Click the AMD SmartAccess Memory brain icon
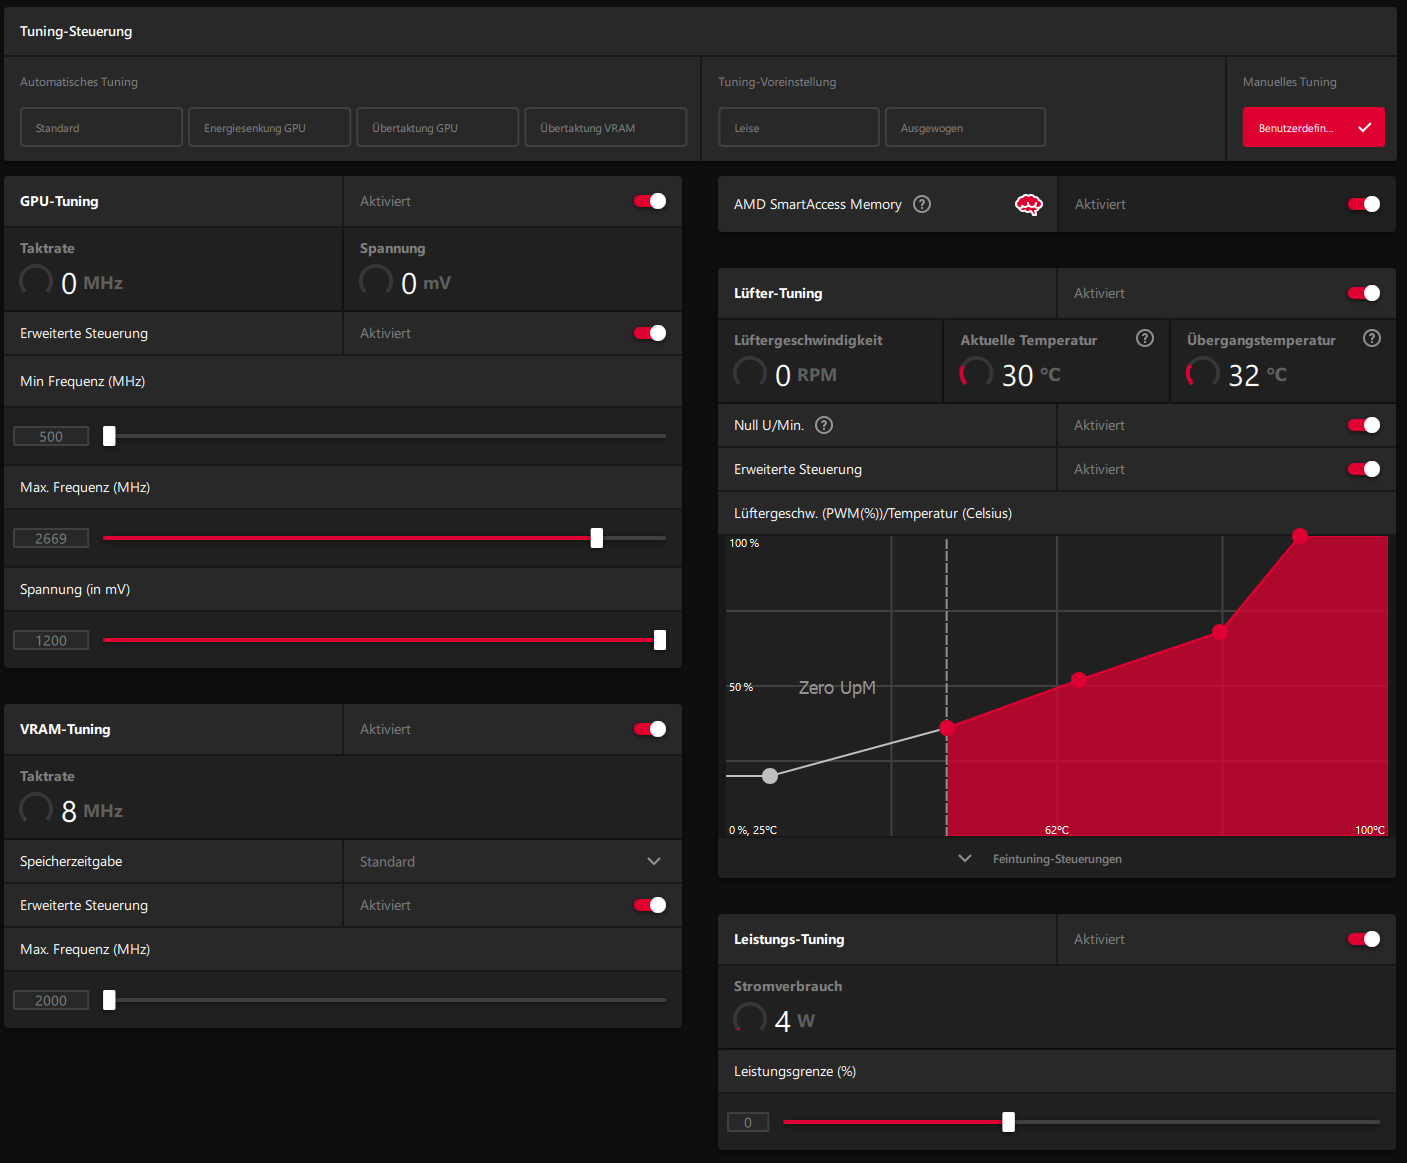 click(1029, 204)
